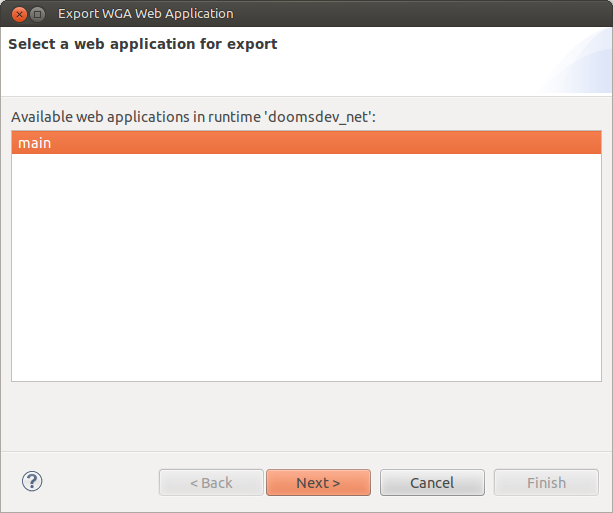This screenshot has height=513, width=613.
Task: Get context help via the circled question mark
Action: pyautogui.click(x=32, y=481)
